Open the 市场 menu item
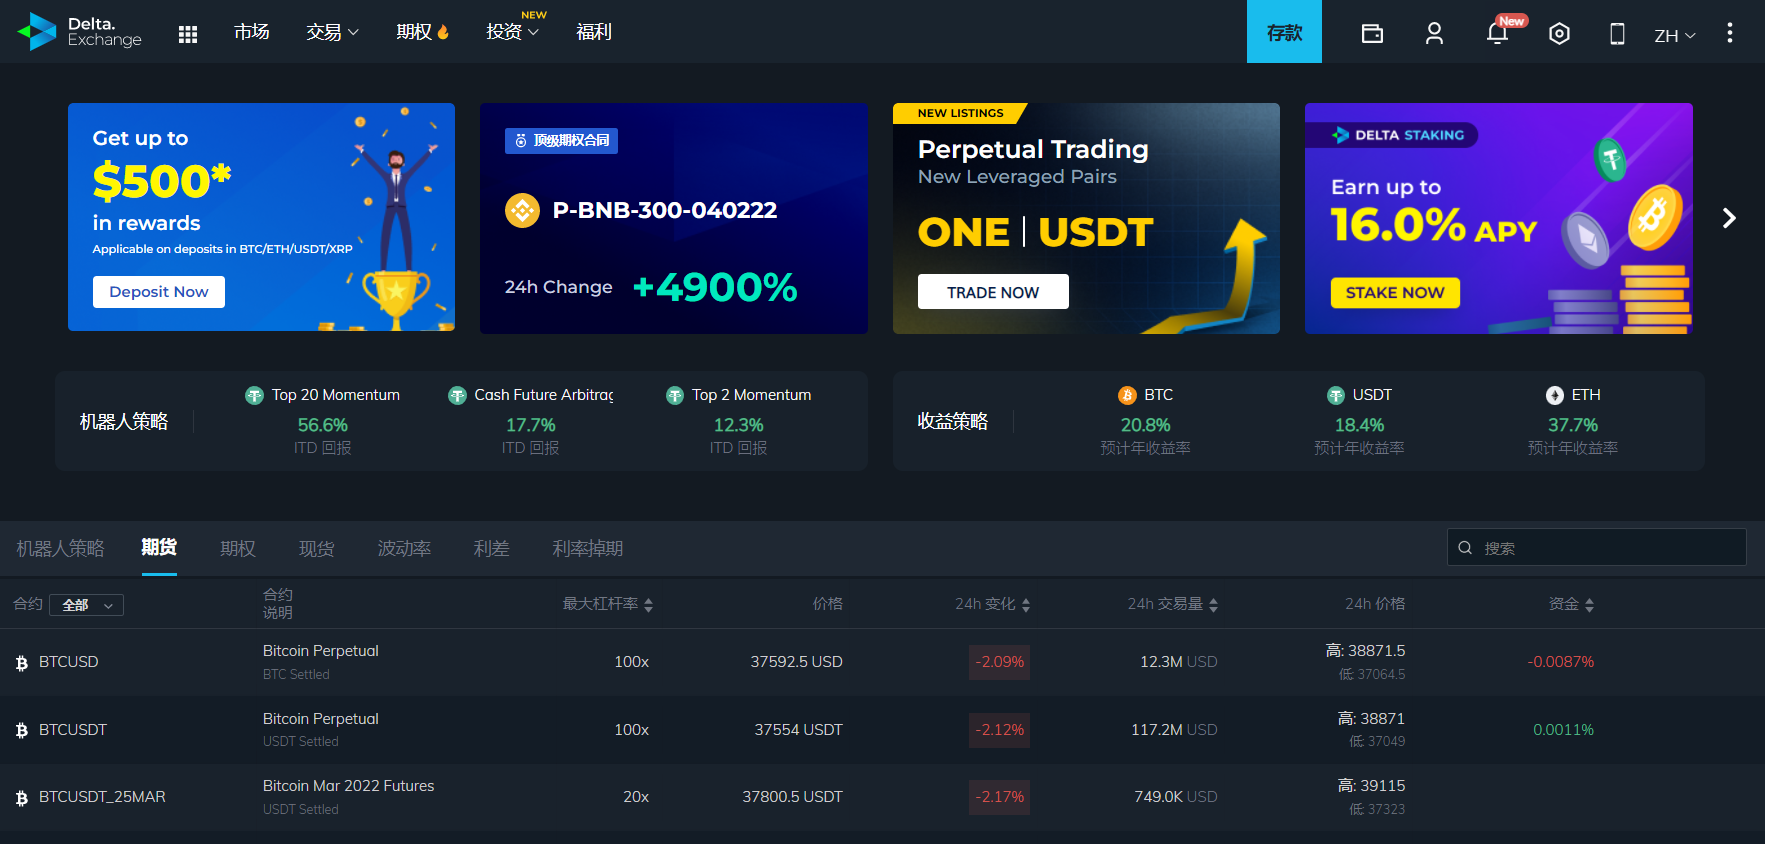Viewport: 1765px width, 844px height. point(252,32)
